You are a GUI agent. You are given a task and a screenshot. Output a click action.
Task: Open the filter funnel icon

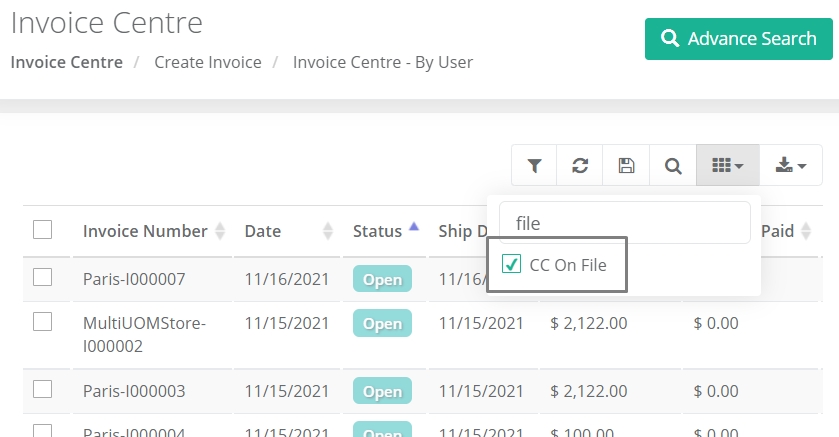[534, 165]
